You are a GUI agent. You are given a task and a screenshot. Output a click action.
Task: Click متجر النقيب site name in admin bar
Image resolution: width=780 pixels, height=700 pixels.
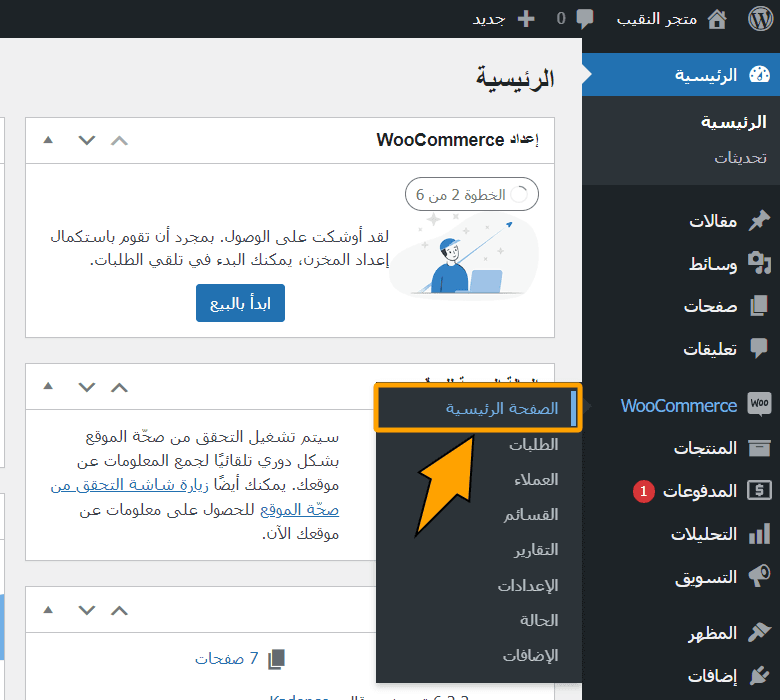tap(657, 19)
